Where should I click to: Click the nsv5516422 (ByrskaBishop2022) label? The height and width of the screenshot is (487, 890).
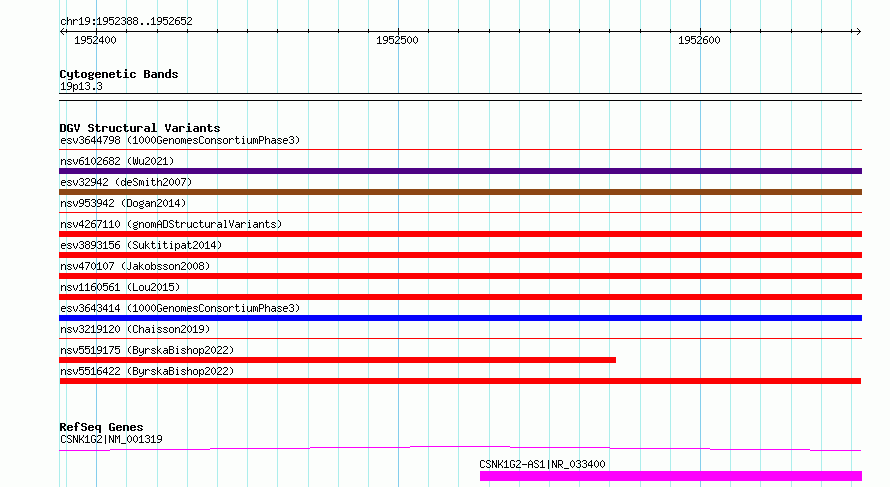[x=147, y=371]
